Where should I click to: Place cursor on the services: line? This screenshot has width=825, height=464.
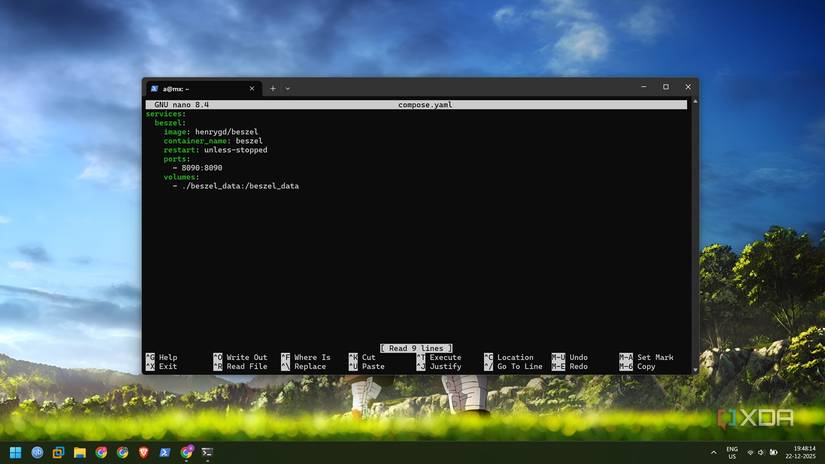[166, 114]
